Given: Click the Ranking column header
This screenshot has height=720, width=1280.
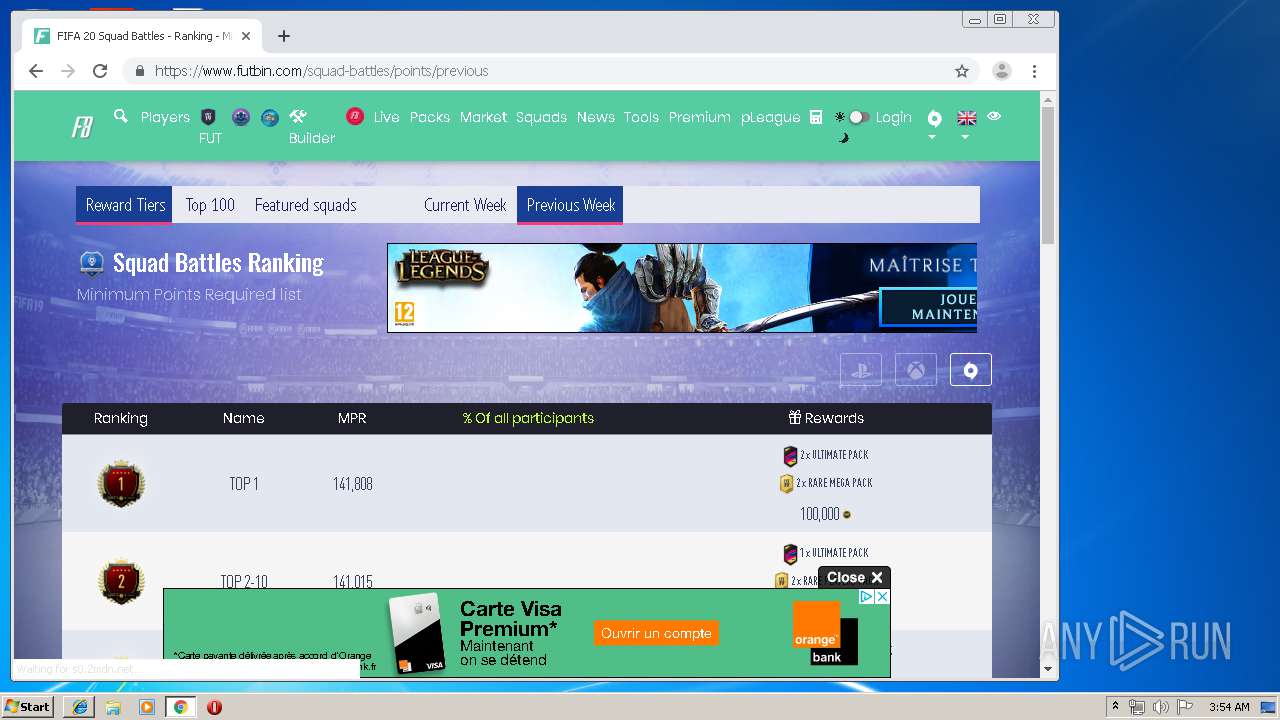Looking at the screenshot, I should pos(121,418).
